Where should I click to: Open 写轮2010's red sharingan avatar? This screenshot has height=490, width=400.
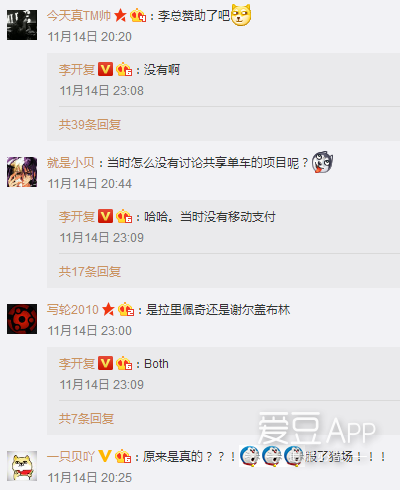(22, 319)
